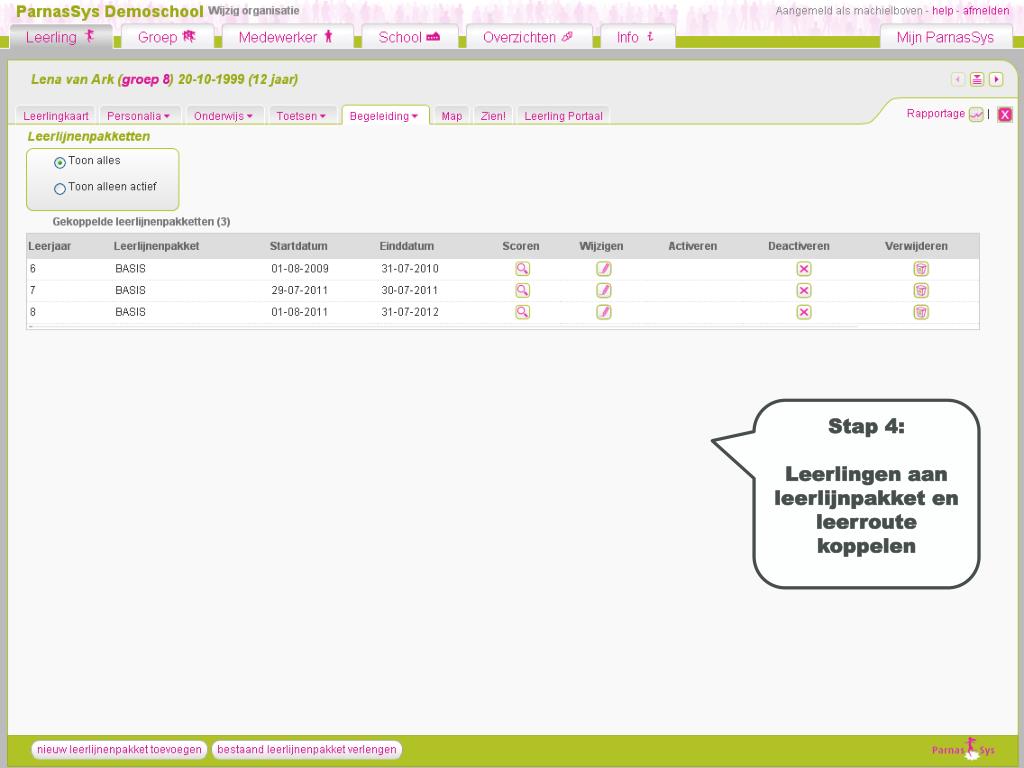
Task: Edit the leerjaar 6 BASIS package
Action: click(x=603, y=268)
